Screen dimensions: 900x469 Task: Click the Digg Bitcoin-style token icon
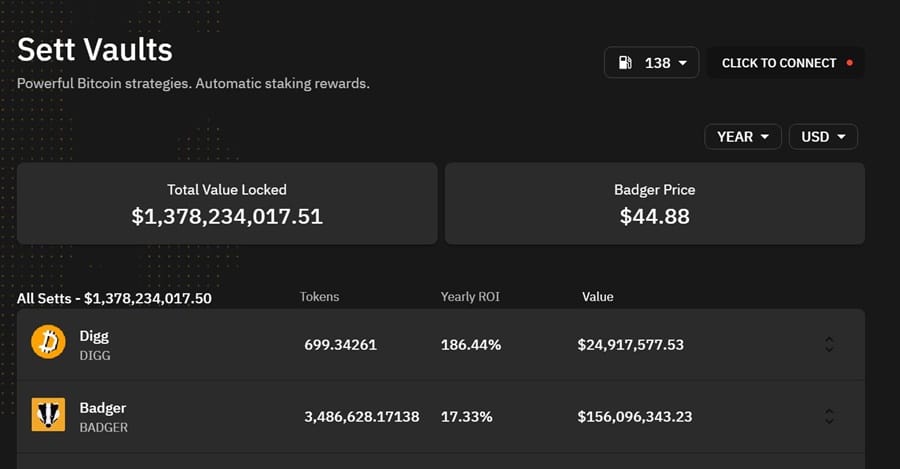click(x=48, y=344)
